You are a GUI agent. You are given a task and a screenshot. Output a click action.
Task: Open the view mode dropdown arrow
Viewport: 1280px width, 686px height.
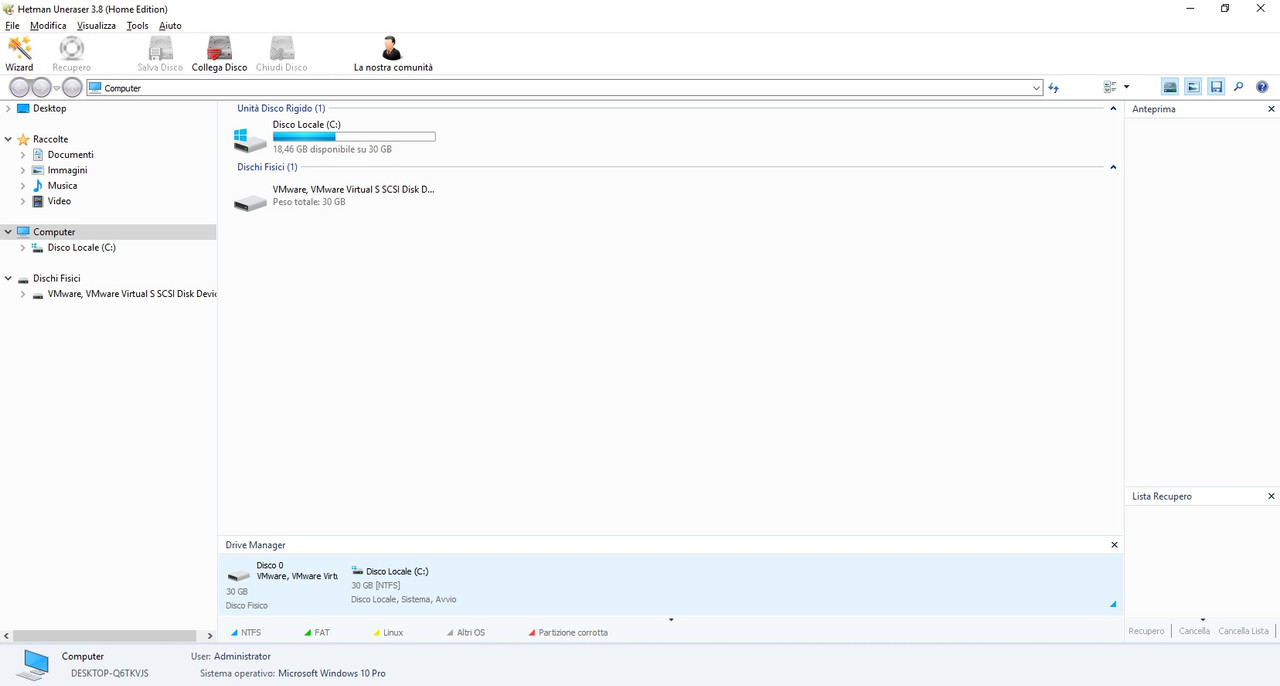point(1127,88)
